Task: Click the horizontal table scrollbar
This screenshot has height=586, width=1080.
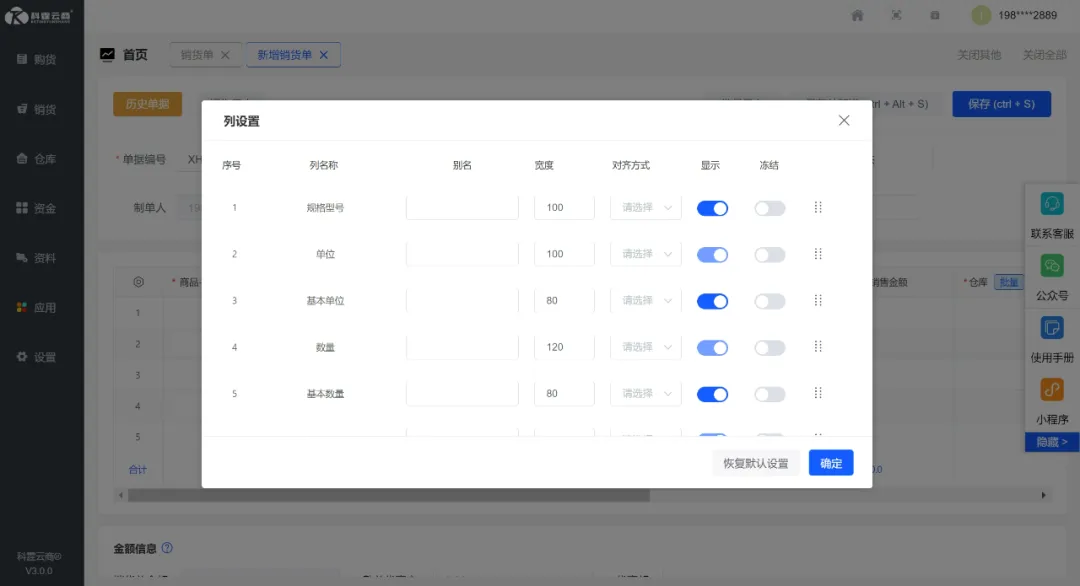Action: 388,495
